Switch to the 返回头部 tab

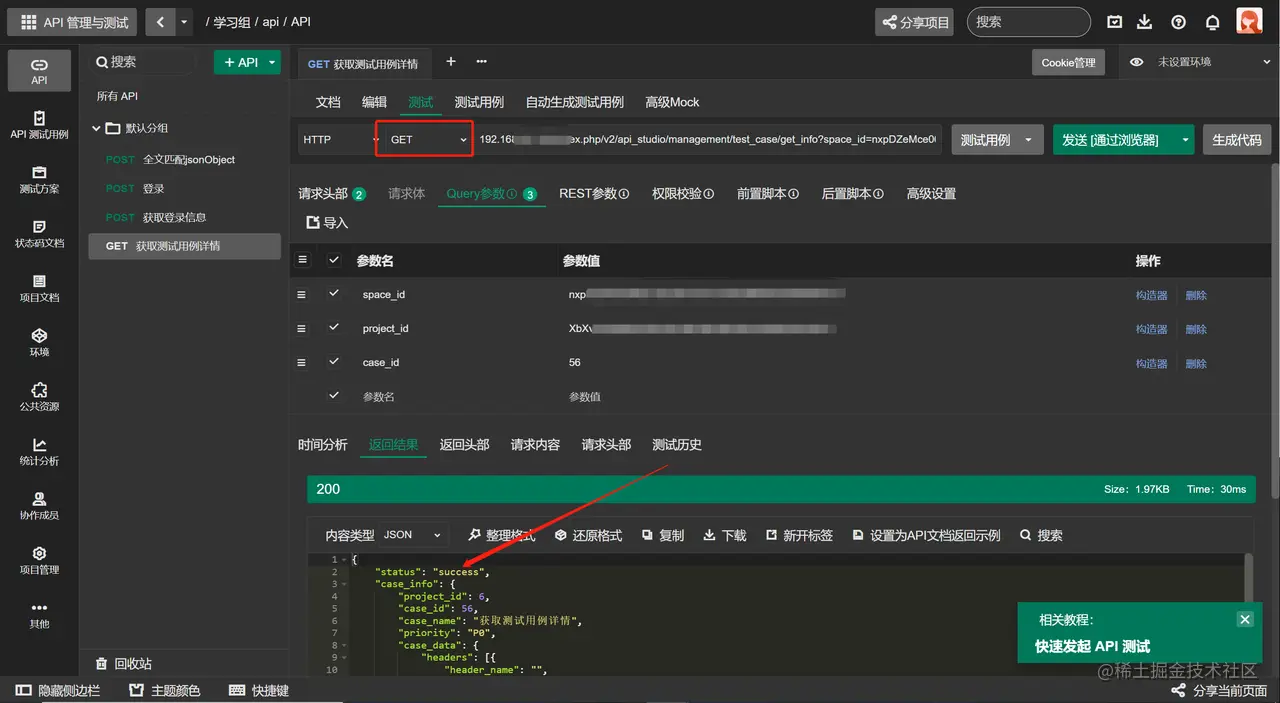click(464, 444)
